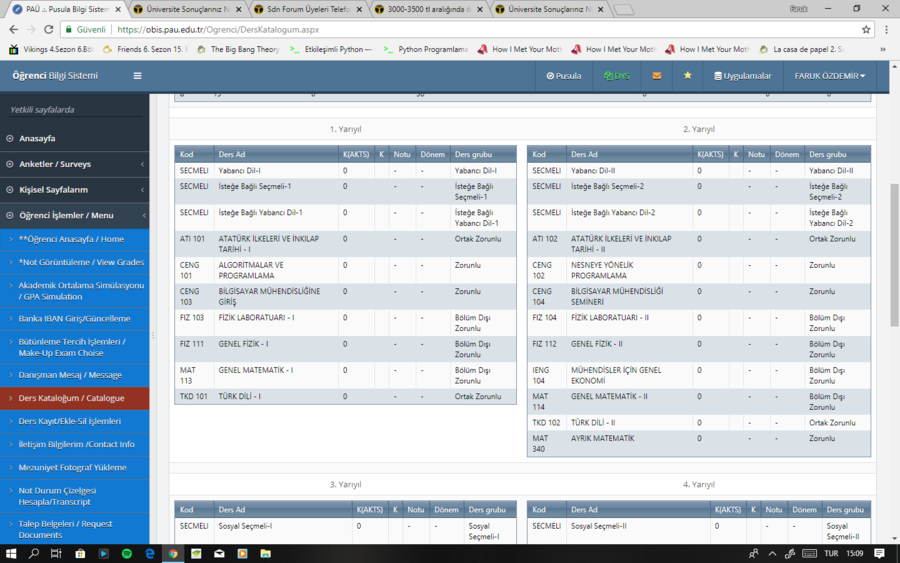Image resolution: width=900 pixels, height=563 pixels.
Task: Open Not Görüntüleme / View Grades
Action: point(75,262)
